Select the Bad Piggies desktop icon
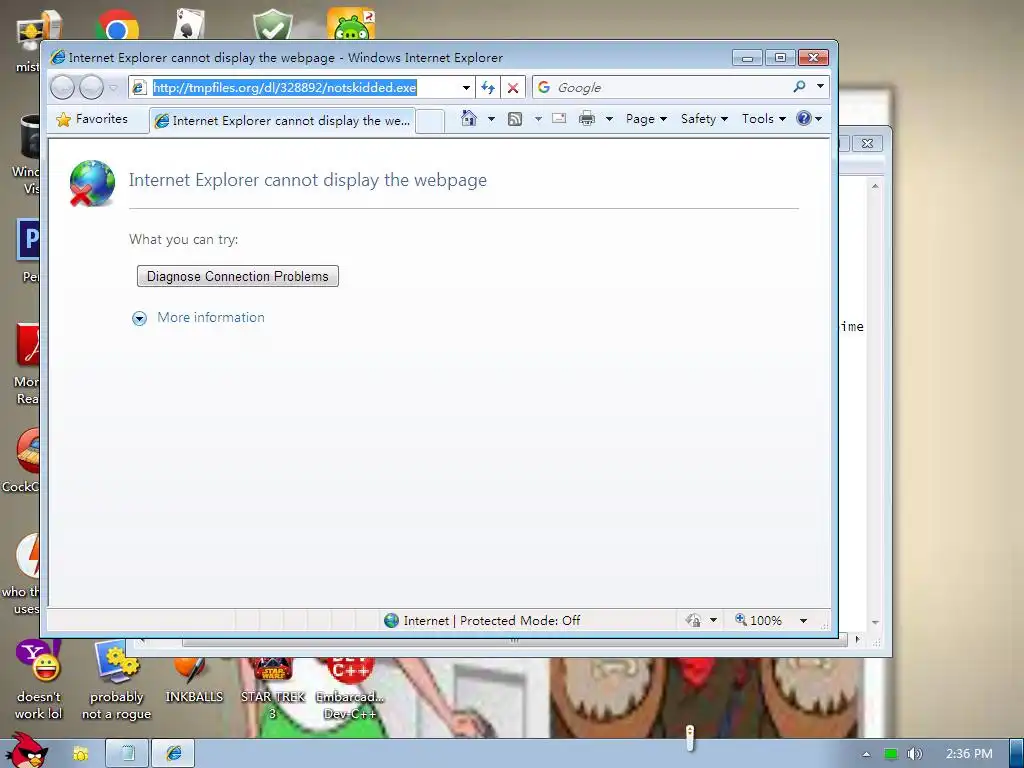The image size is (1024, 768). tap(351, 24)
